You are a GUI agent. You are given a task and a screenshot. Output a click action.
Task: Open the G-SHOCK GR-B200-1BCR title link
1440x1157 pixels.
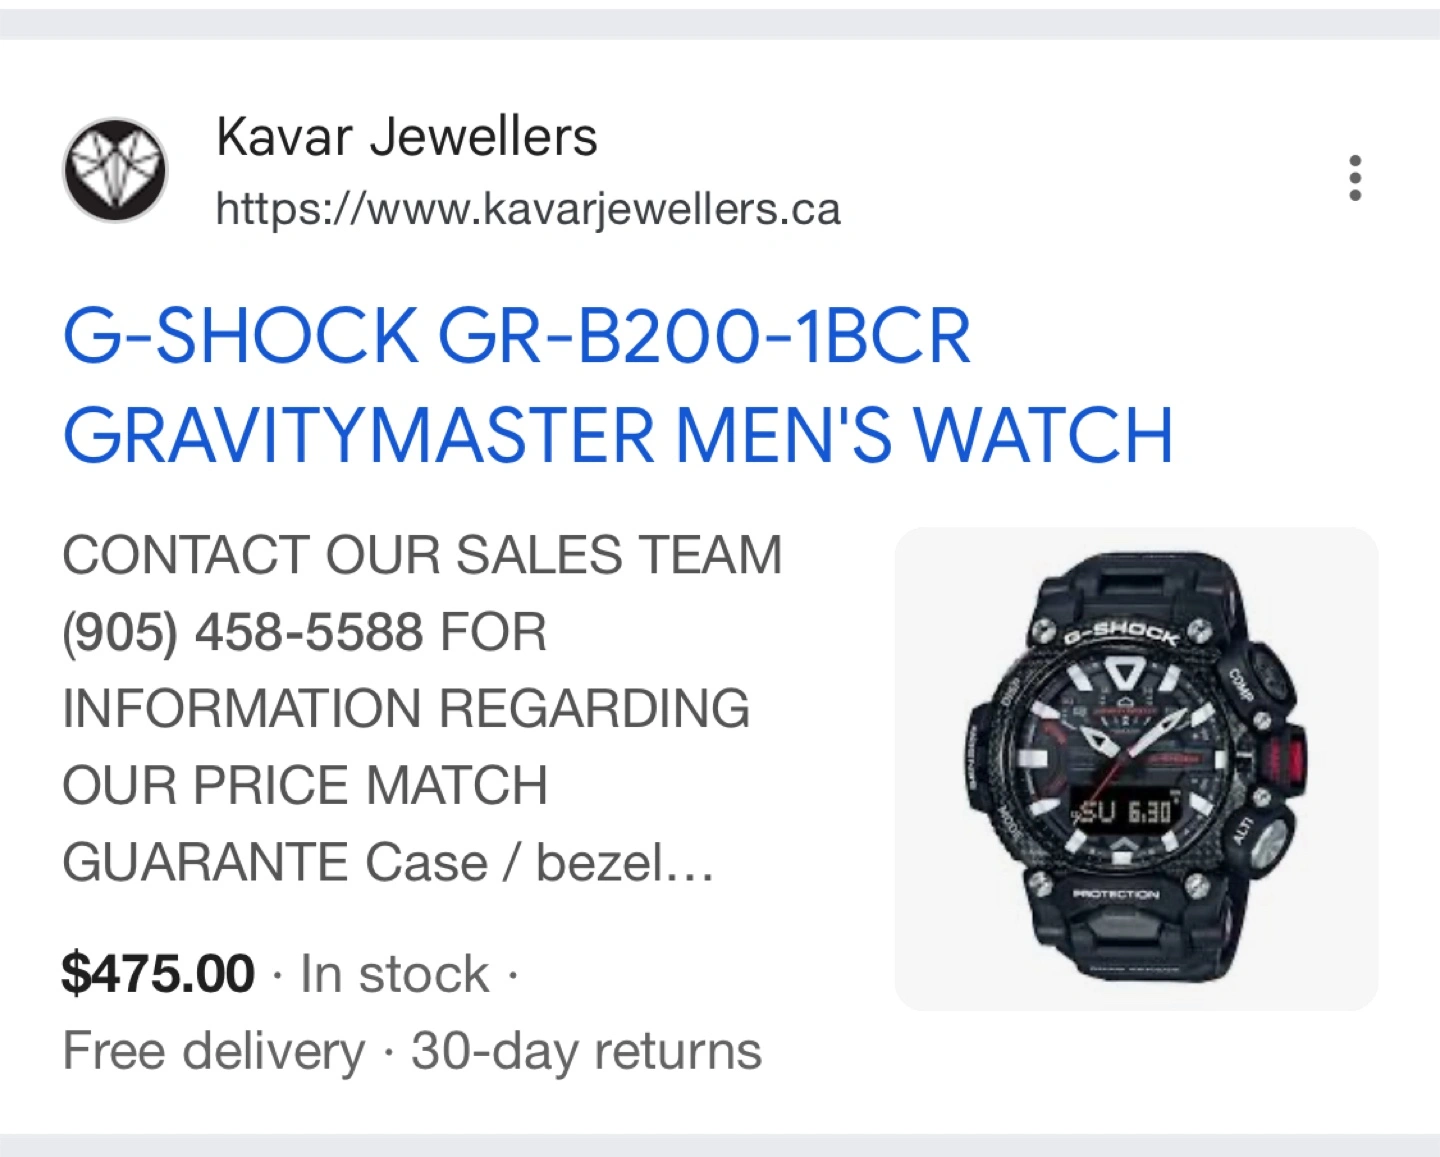point(516,335)
